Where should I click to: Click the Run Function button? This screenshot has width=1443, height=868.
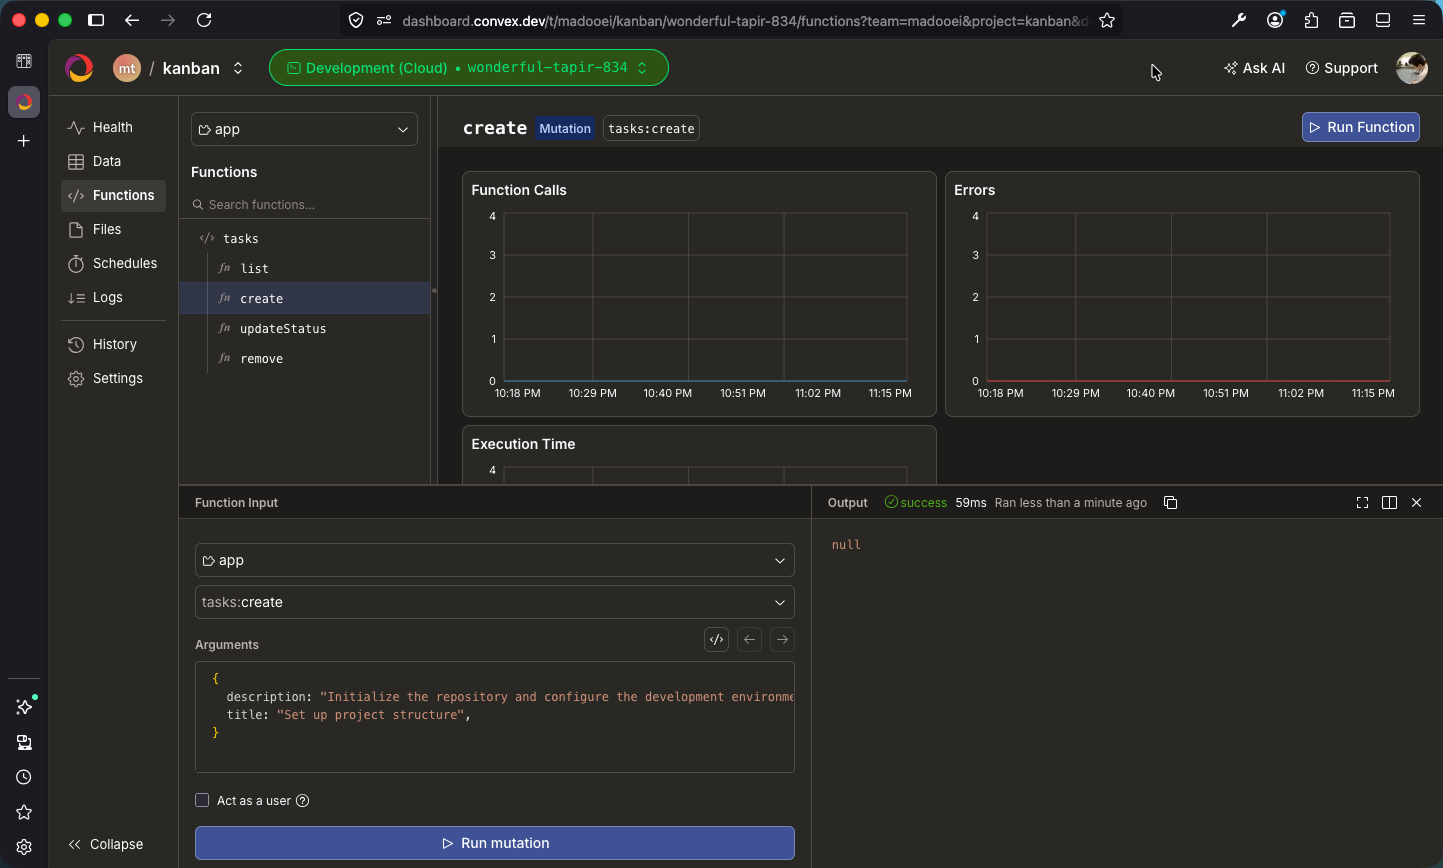coord(1360,127)
